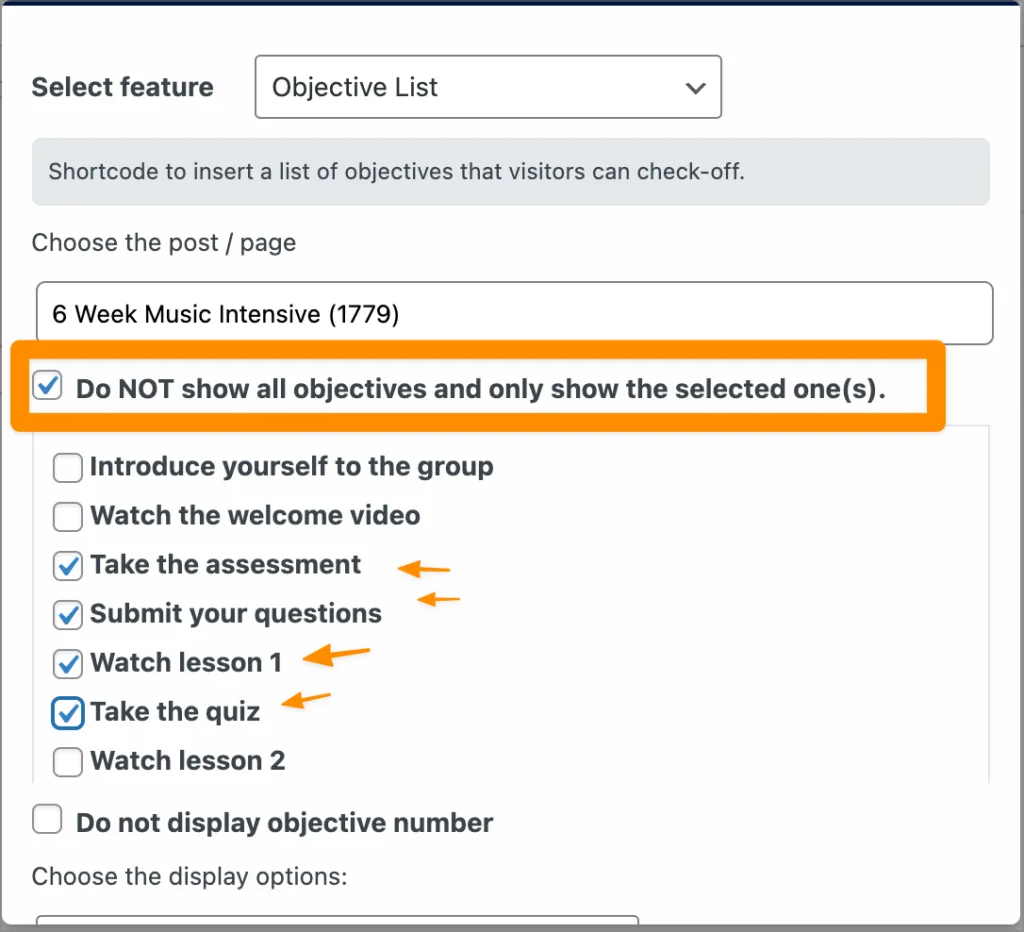Uncheck the Submit your questions objective
Image resolution: width=1024 pixels, height=932 pixels.
pos(67,614)
